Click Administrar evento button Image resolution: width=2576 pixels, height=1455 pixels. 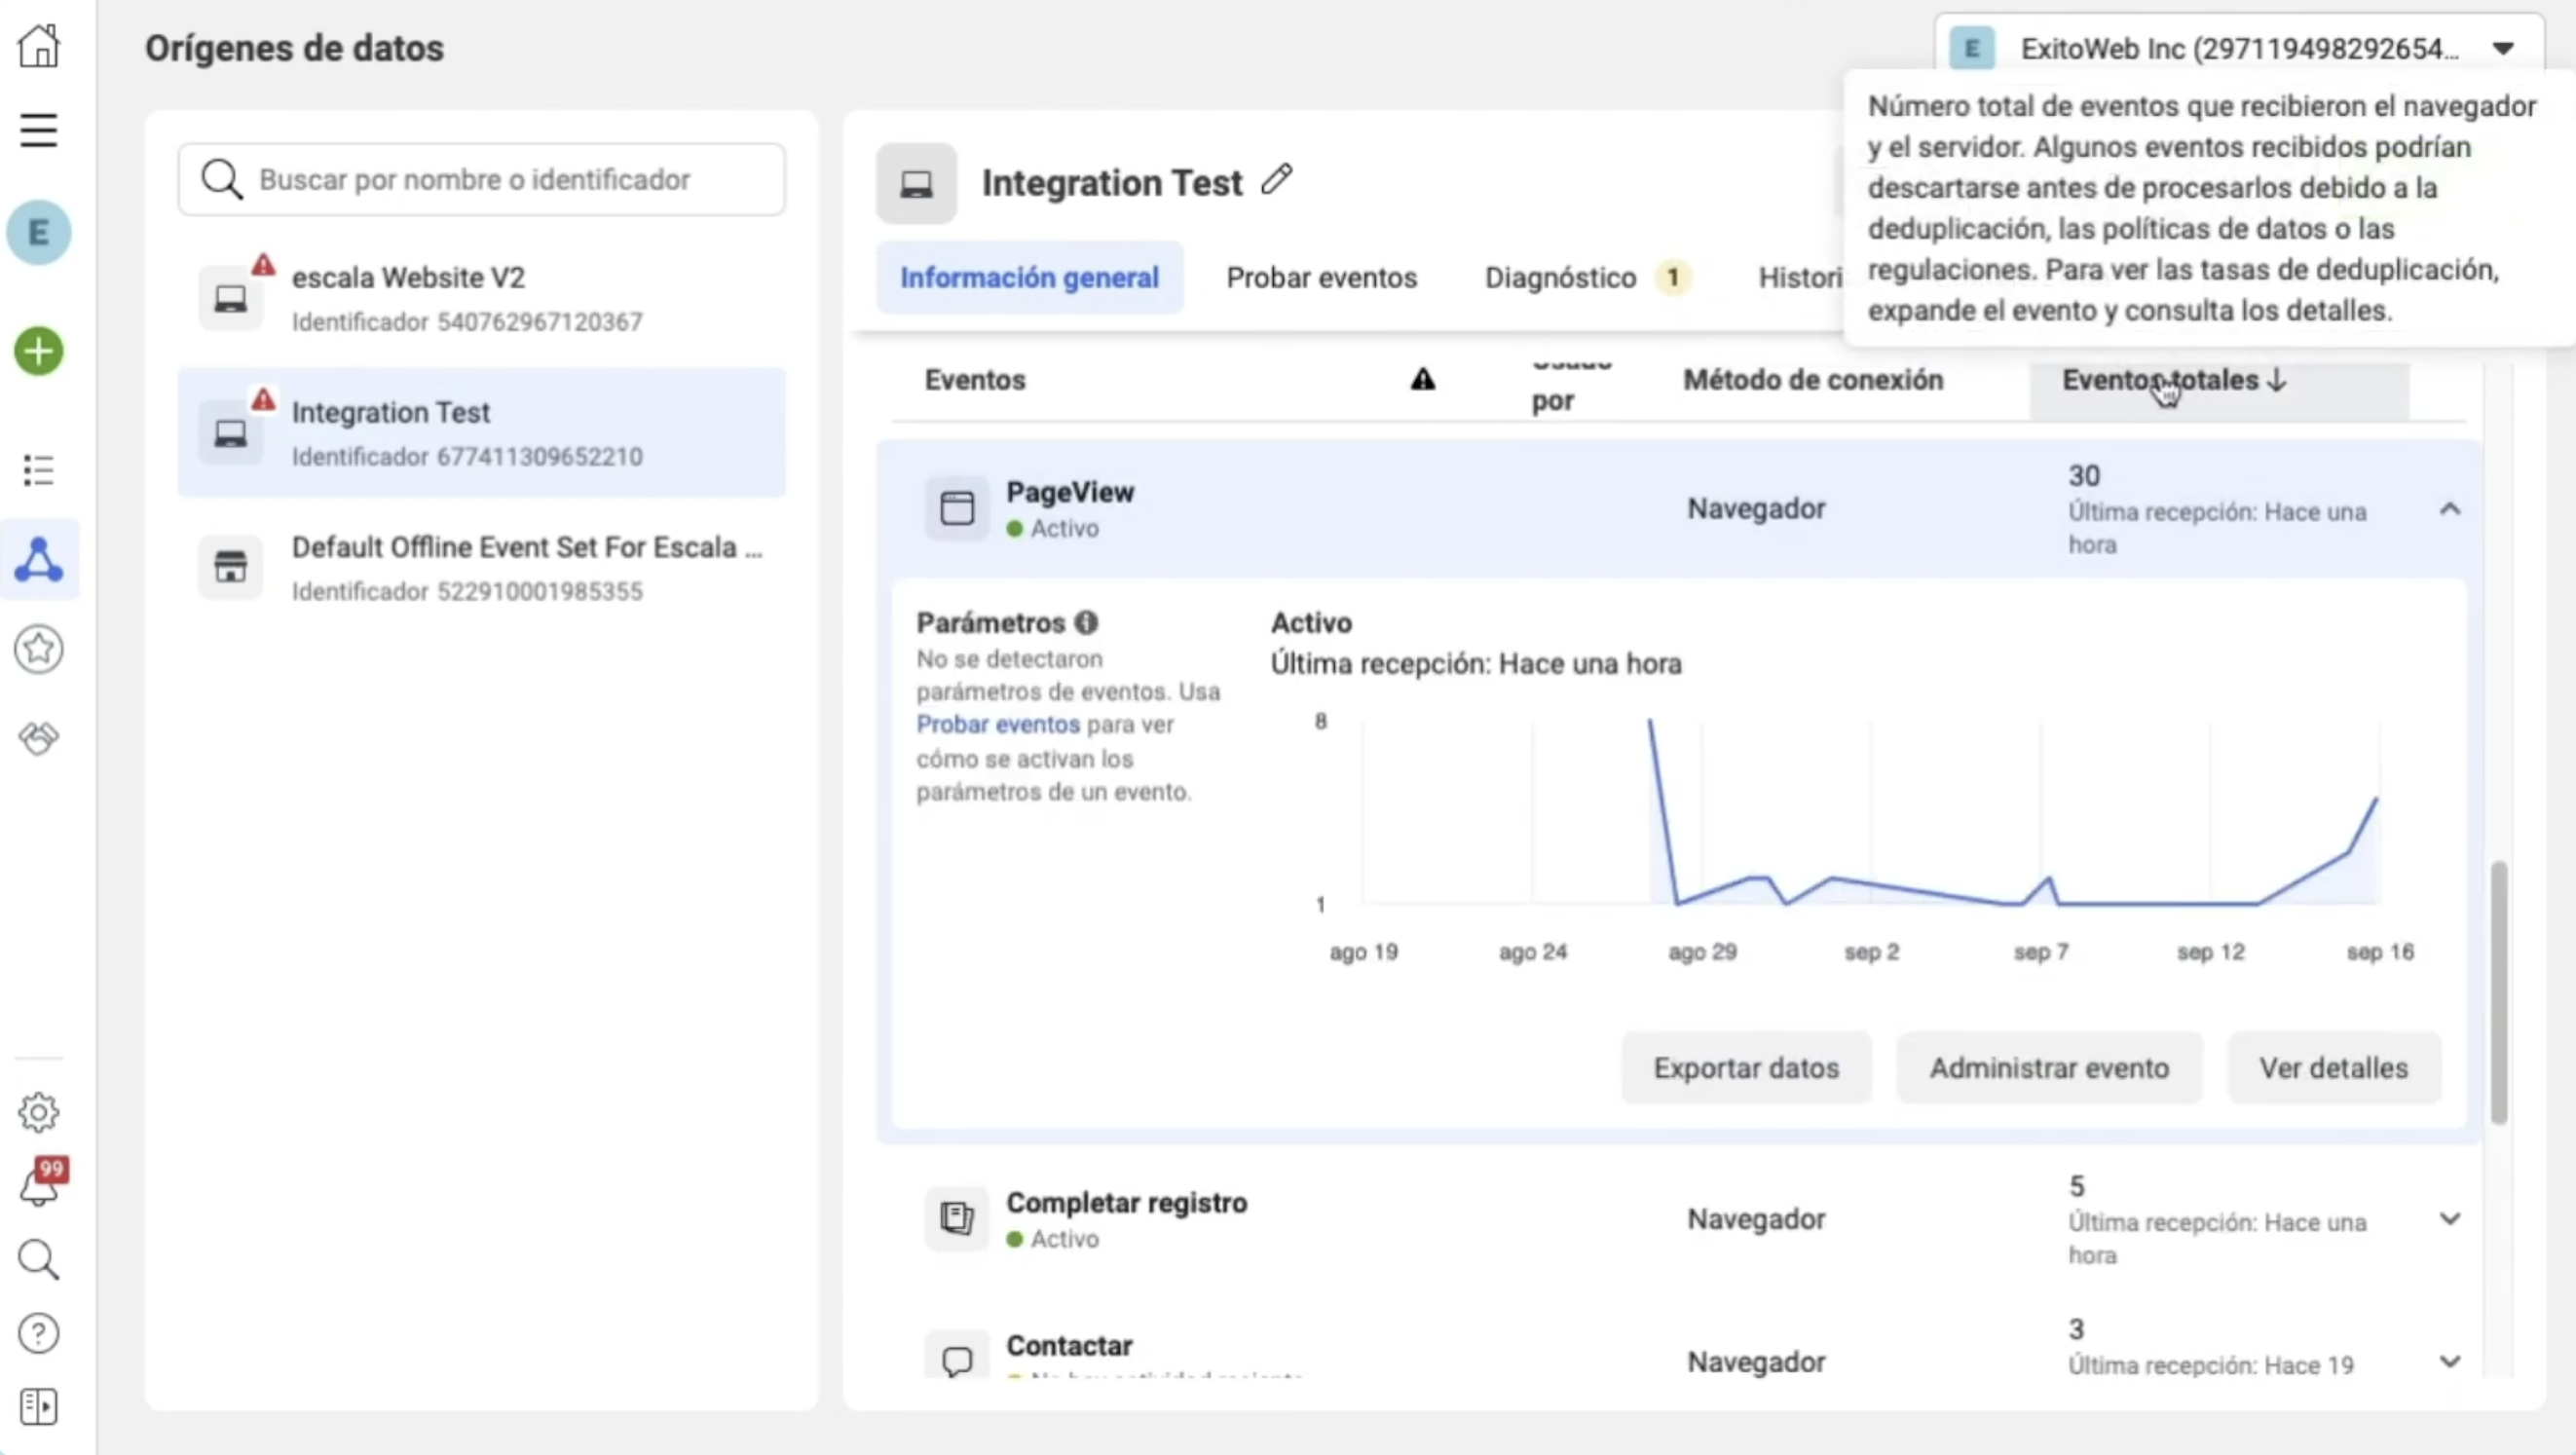(2049, 1068)
